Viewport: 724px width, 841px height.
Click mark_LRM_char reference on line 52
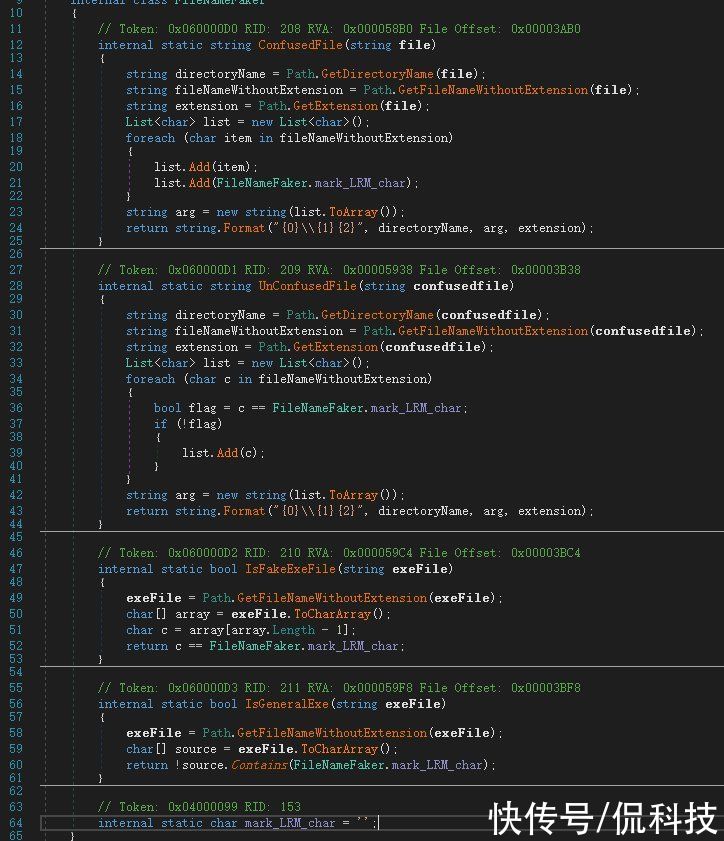[x=353, y=646]
